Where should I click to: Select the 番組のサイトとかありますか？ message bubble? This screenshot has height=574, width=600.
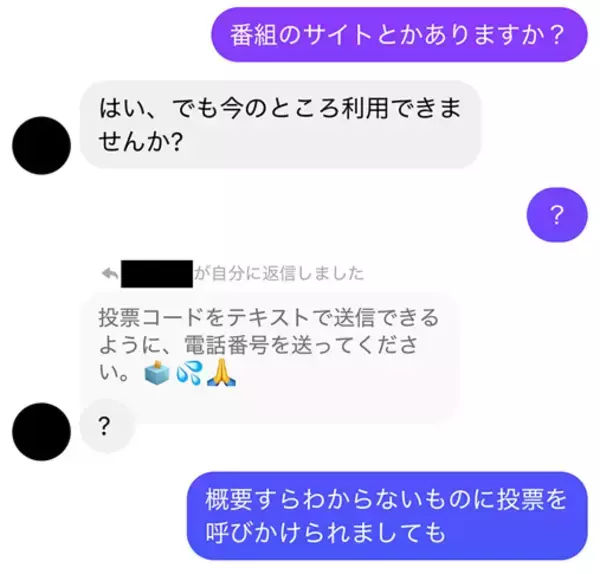point(399,34)
